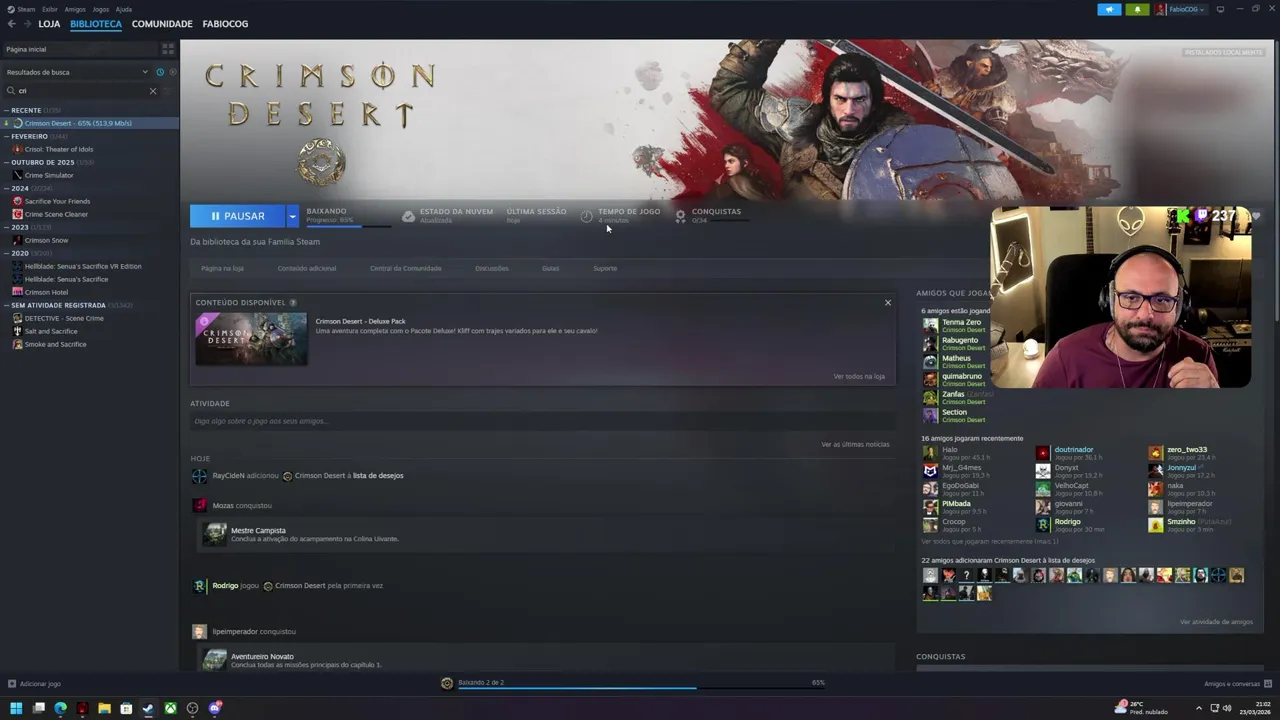Open the green notifications bell
This screenshot has width=1280, height=720.
point(1137,9)
